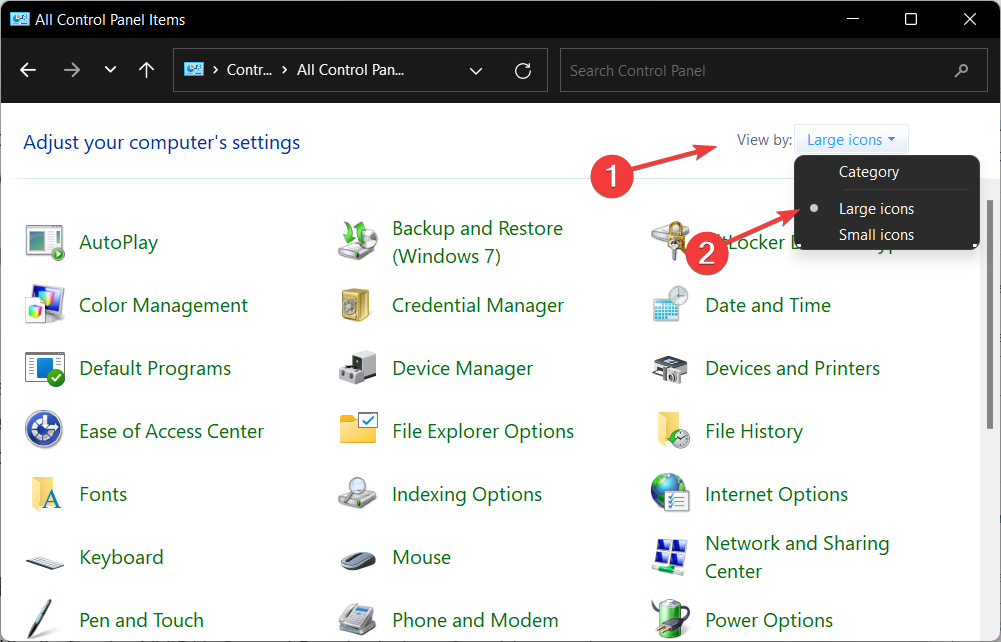
Task: Click the Fonts folder icon
Action: click(44, 494)
